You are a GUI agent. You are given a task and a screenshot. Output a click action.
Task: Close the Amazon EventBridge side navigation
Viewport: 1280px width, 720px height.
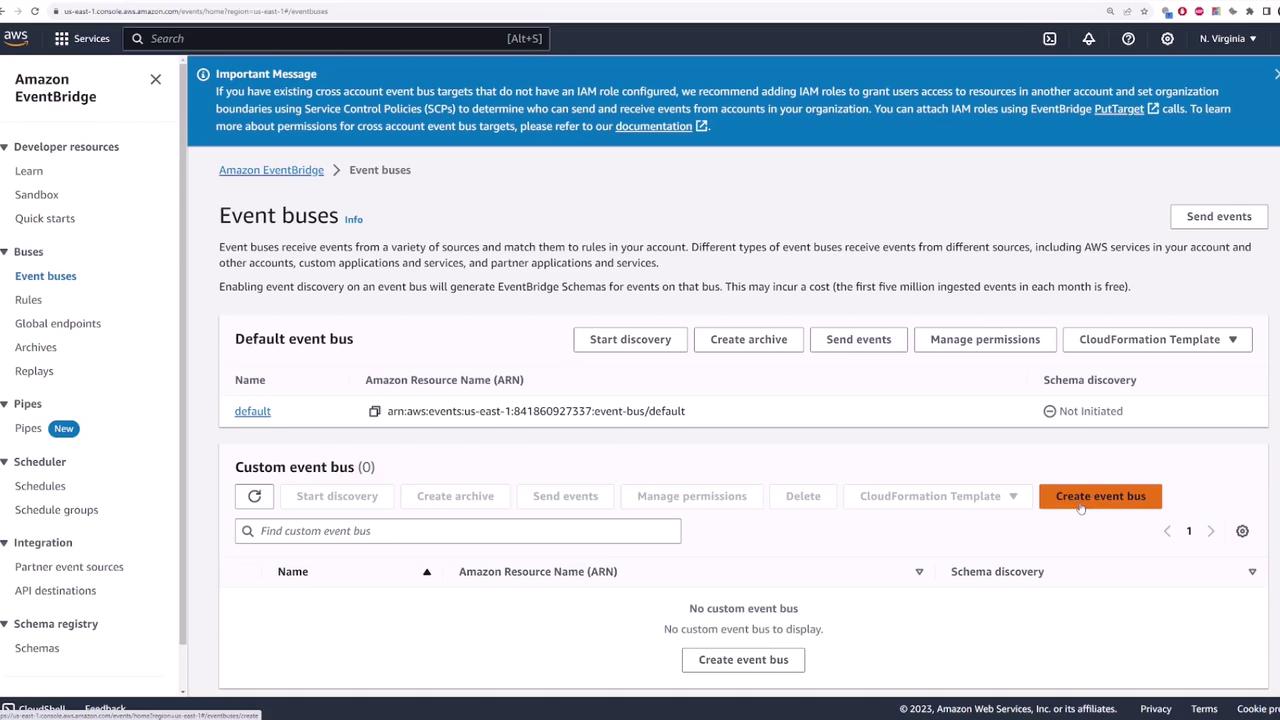pos(155,79)
